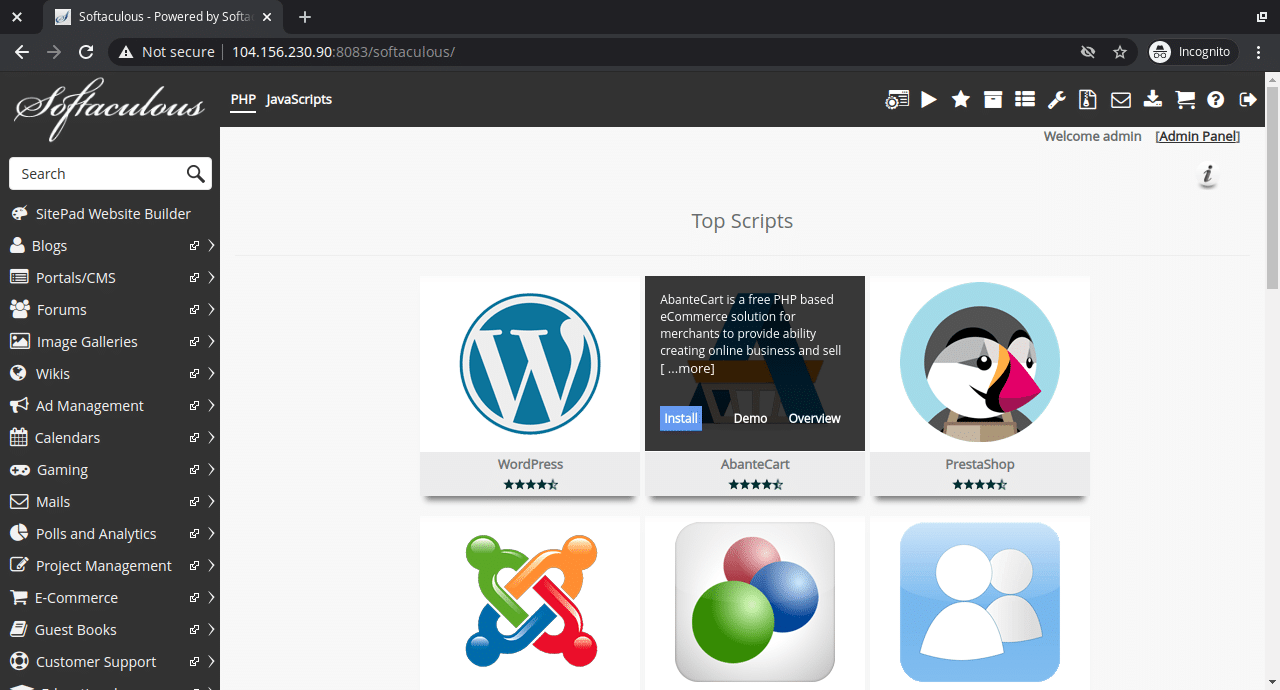Click the Install button for AbanteCart

pyautogui.click(x=681, y=418)
